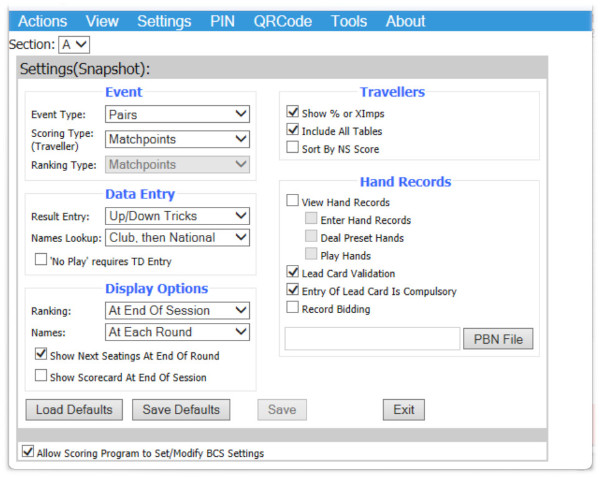Image resolution: width=600 pixels, height=477 pixels.
Task: Enable Sort By NS Score
Action: [x=292, y=148]
